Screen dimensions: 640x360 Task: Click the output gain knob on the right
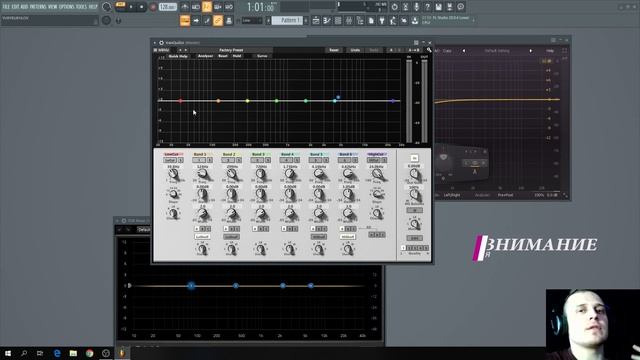414,173
